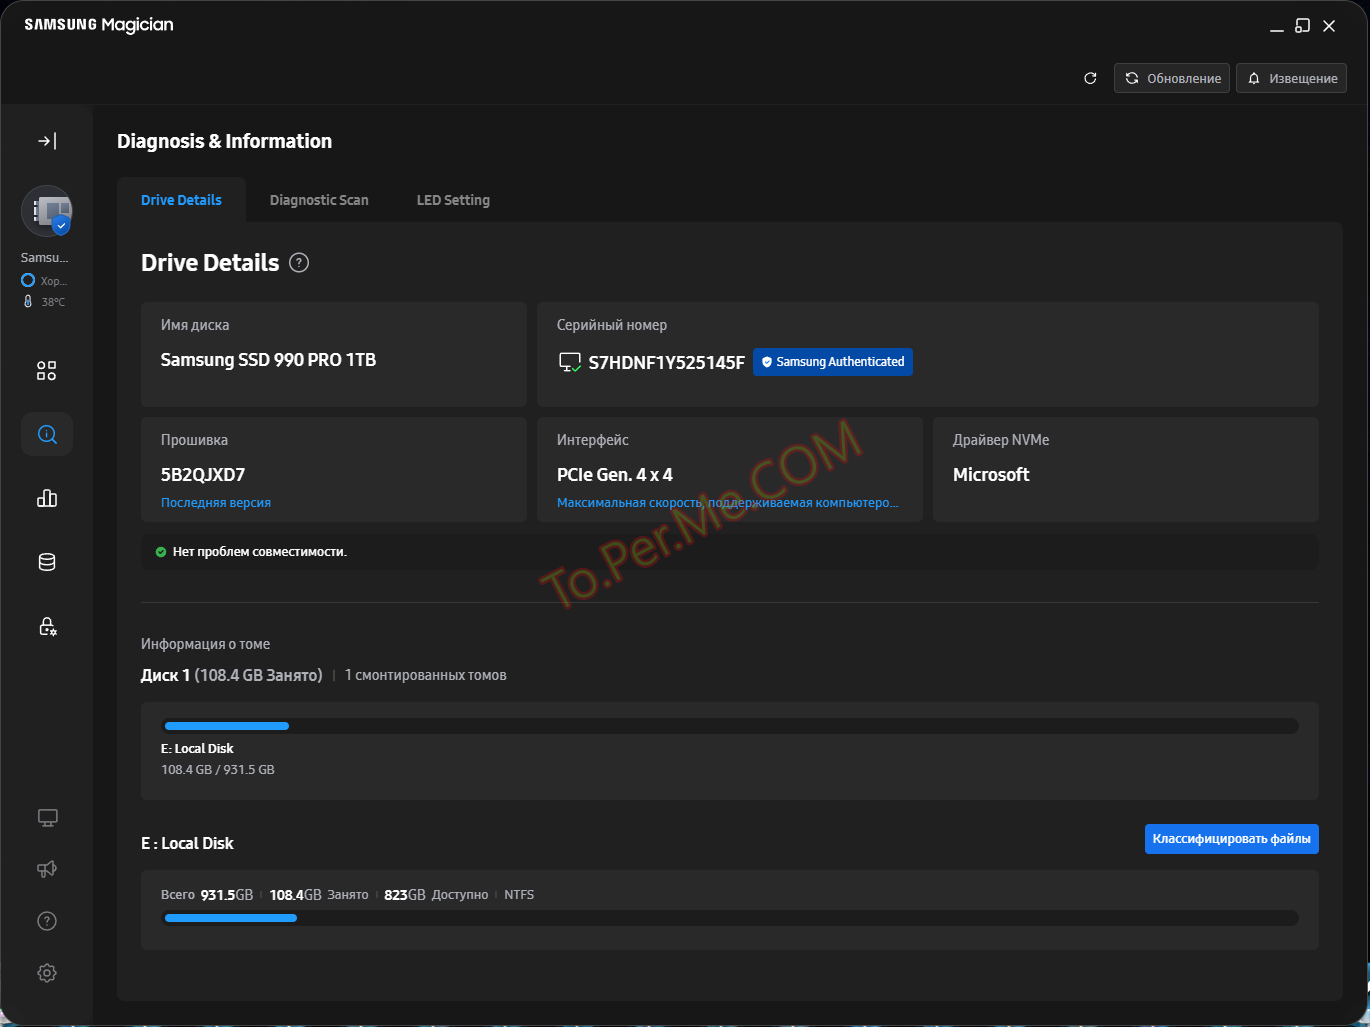Image resolution: width=1370 pixels, height=1027 pixels.
Task: Click the Классифицировать файлы button
Action: [x=1231, y=839]
